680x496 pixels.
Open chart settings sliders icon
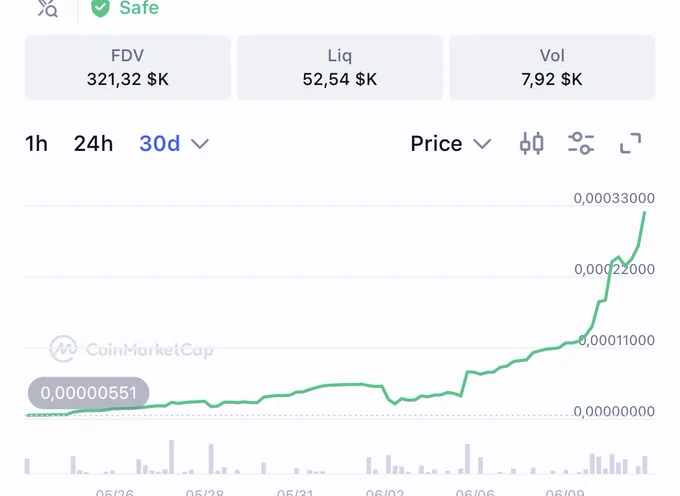point(581,144)
